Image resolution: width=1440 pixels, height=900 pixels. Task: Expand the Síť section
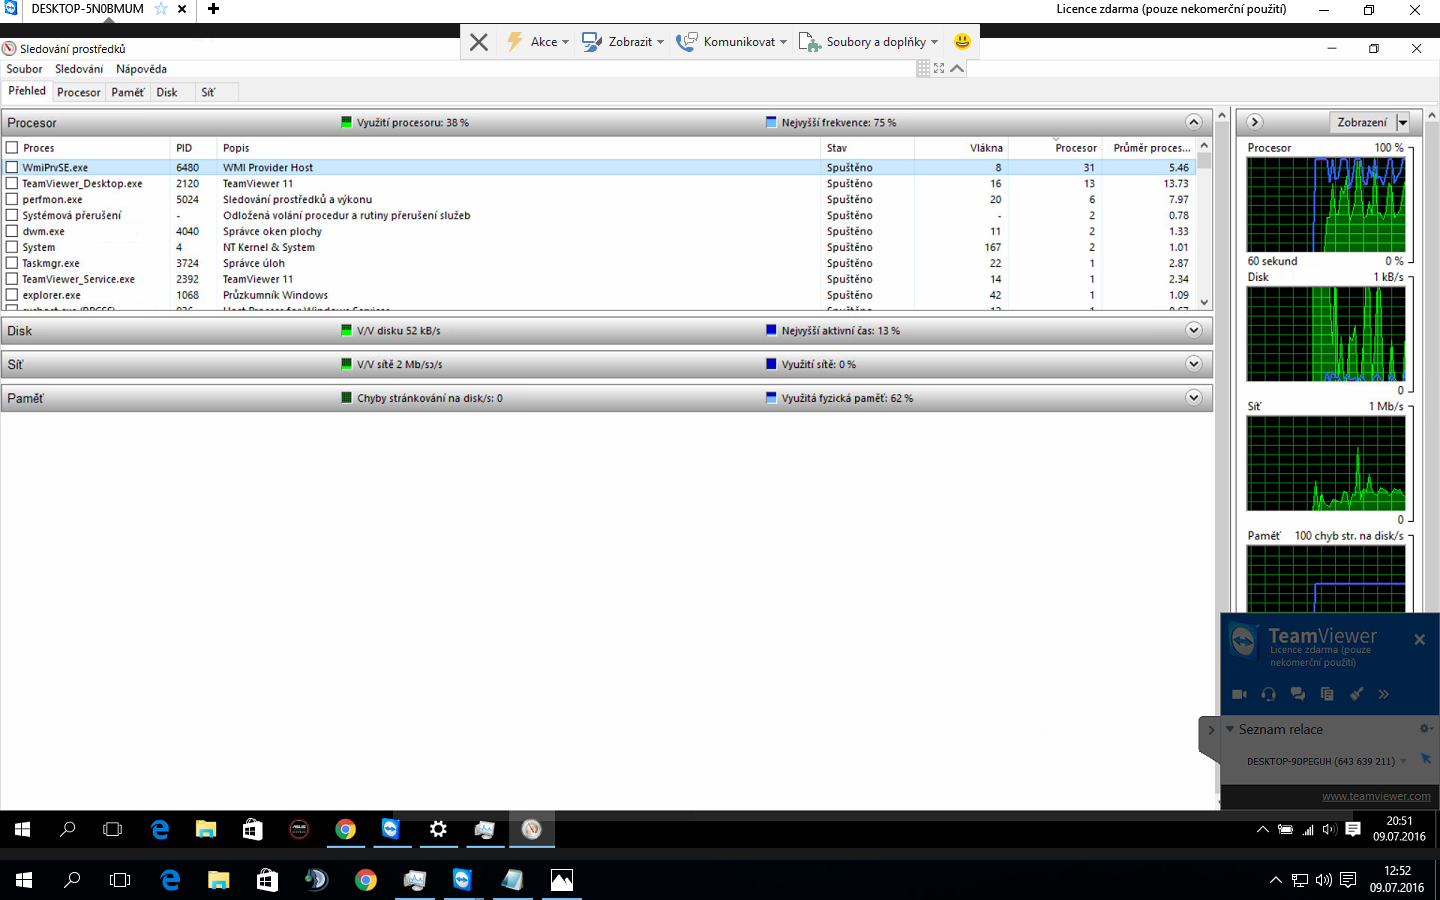pyautogui.click(x=1193, y=364)
